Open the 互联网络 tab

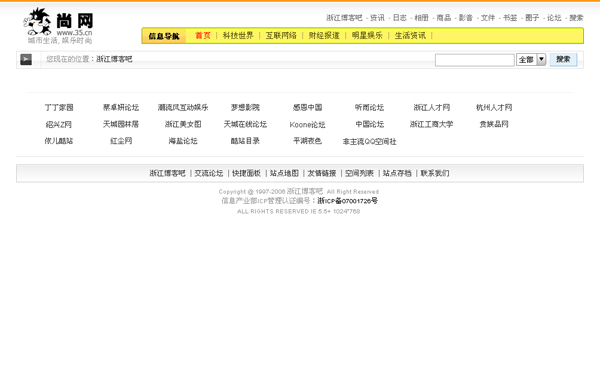click(x=281, y=36)
